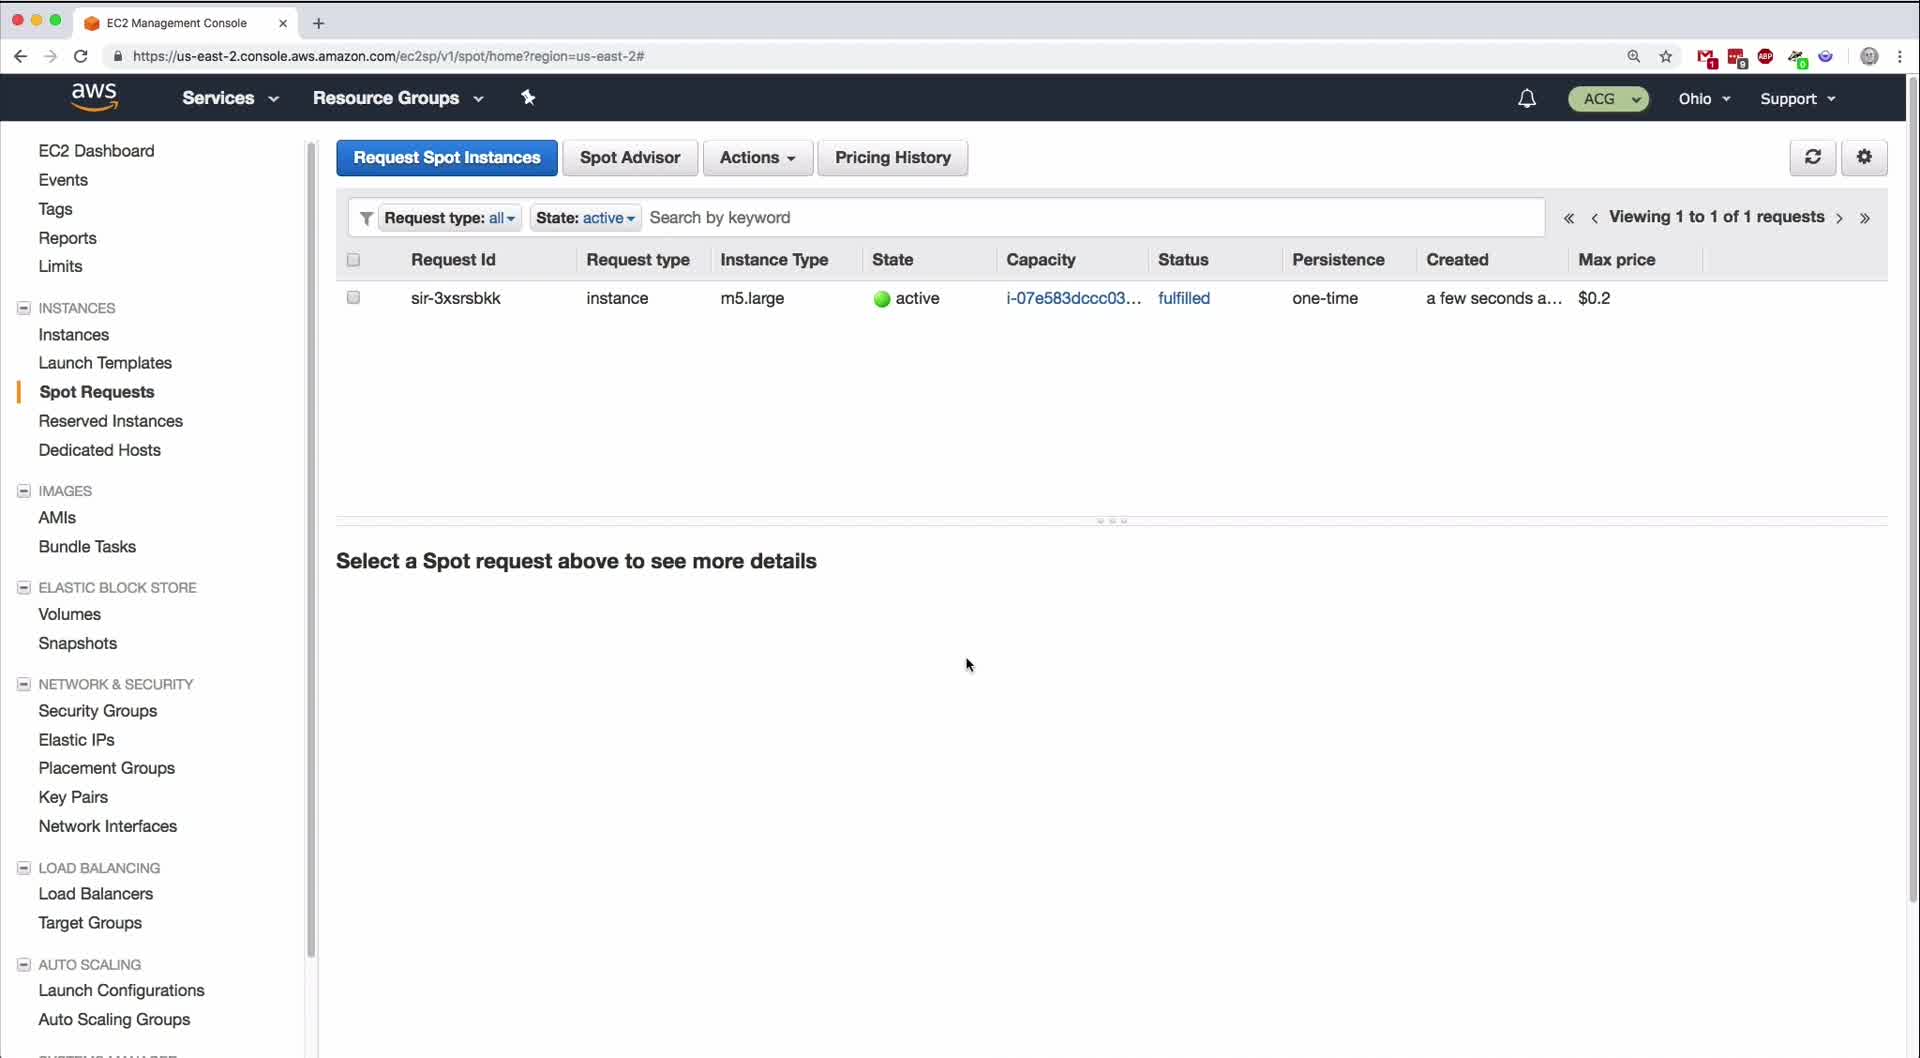Go to last page of requests
Viewport: 1920px width, 1058px height.
pos(1865,218)
